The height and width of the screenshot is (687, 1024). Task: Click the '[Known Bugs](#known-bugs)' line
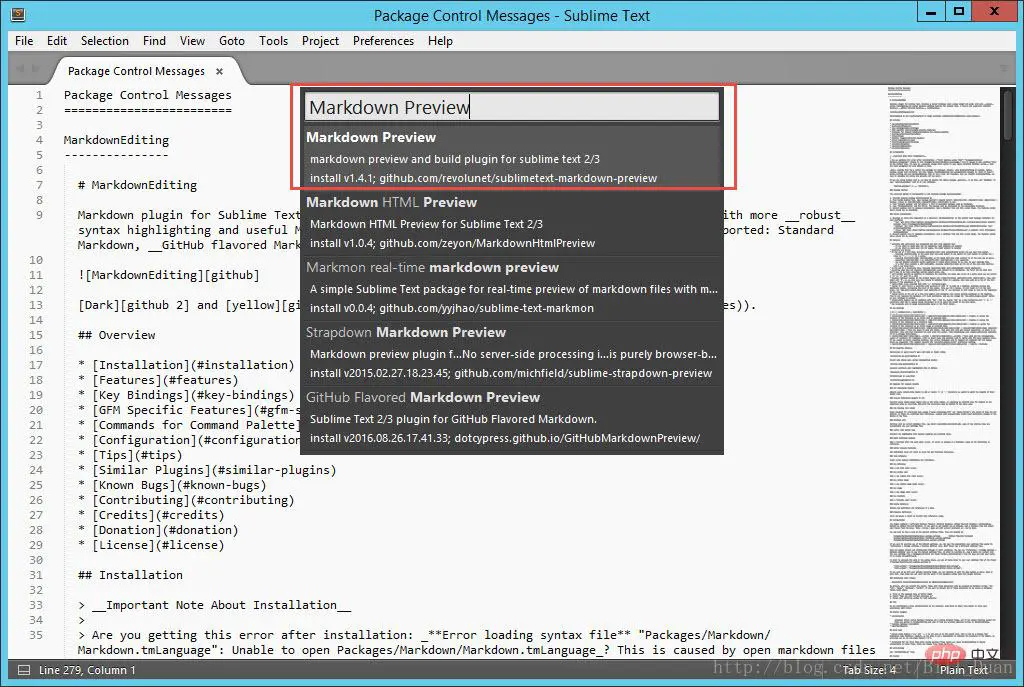pos(172,486)
